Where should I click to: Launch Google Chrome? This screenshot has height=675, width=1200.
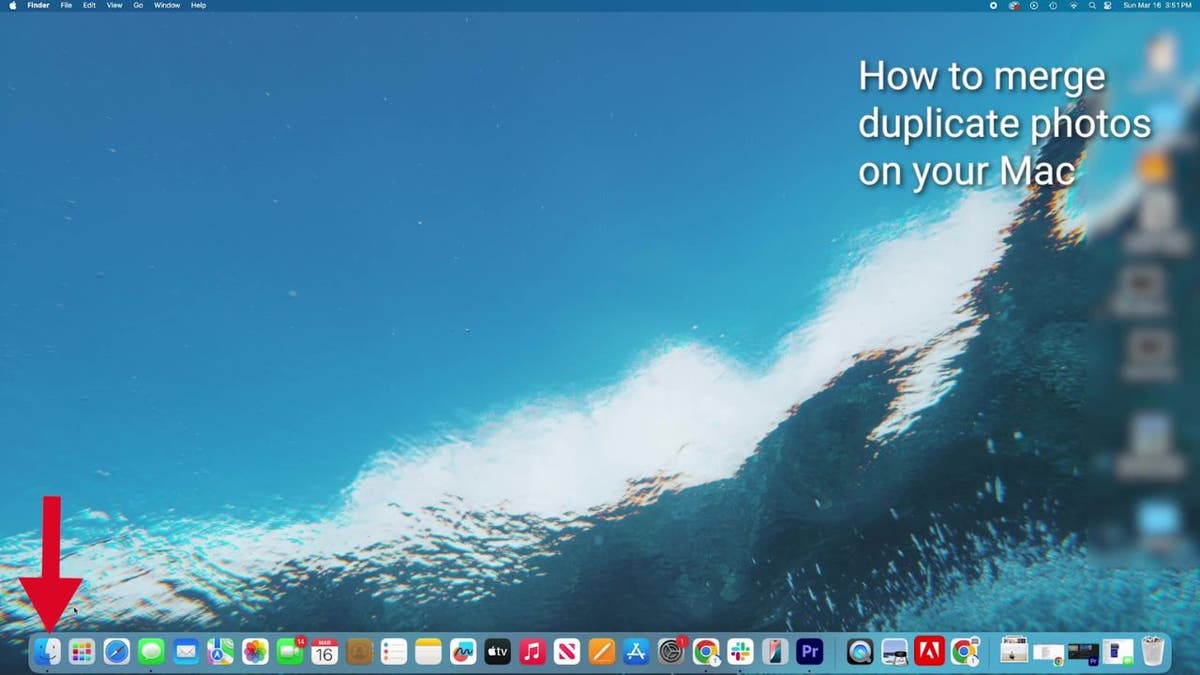[x=705, y=651]
